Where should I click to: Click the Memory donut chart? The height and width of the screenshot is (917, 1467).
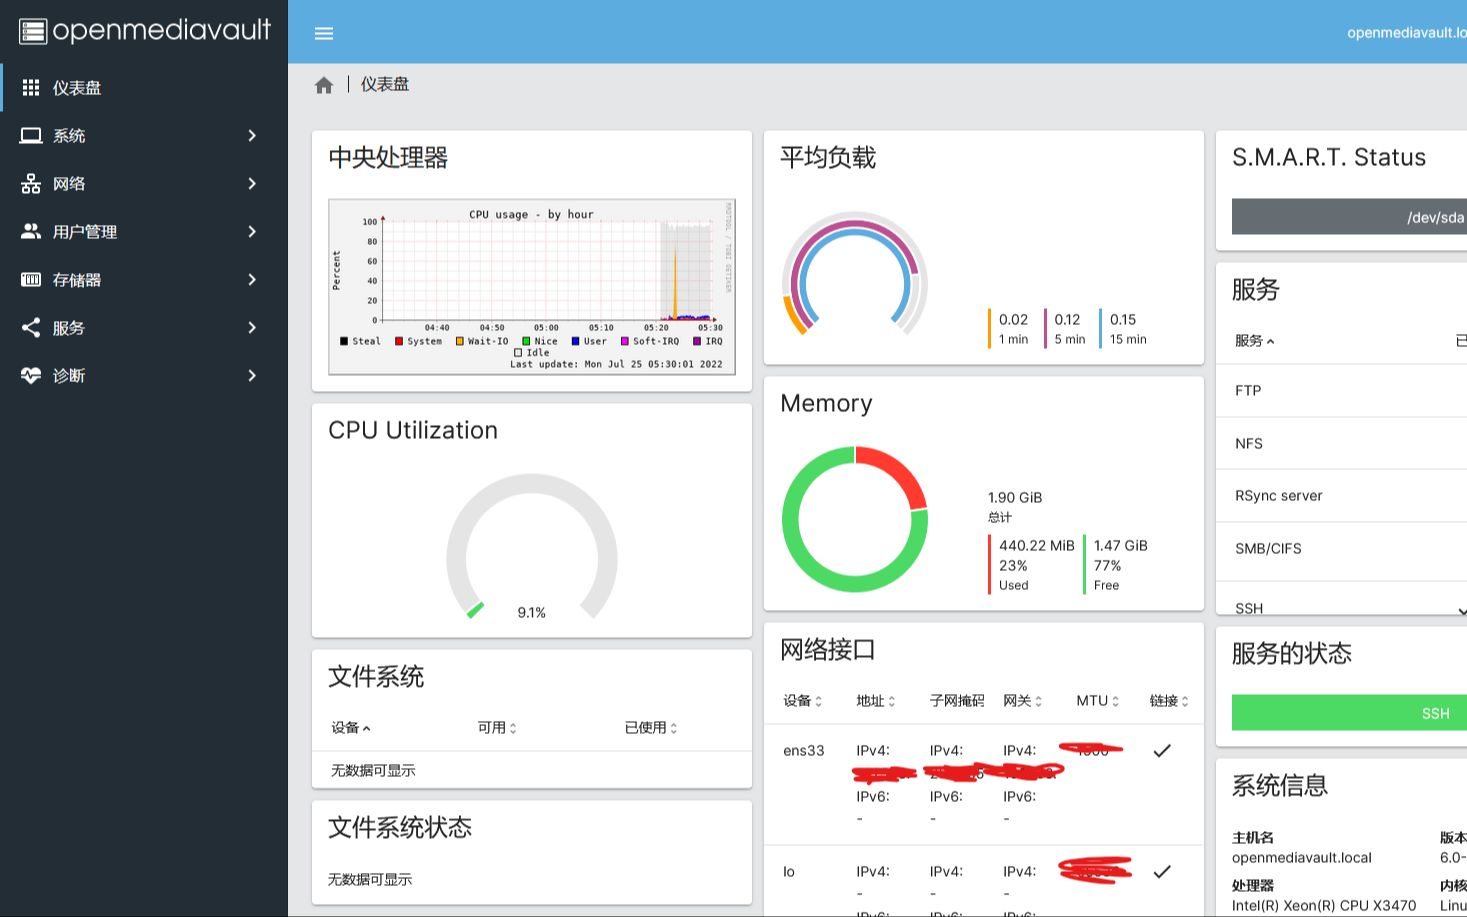point(855,520)
